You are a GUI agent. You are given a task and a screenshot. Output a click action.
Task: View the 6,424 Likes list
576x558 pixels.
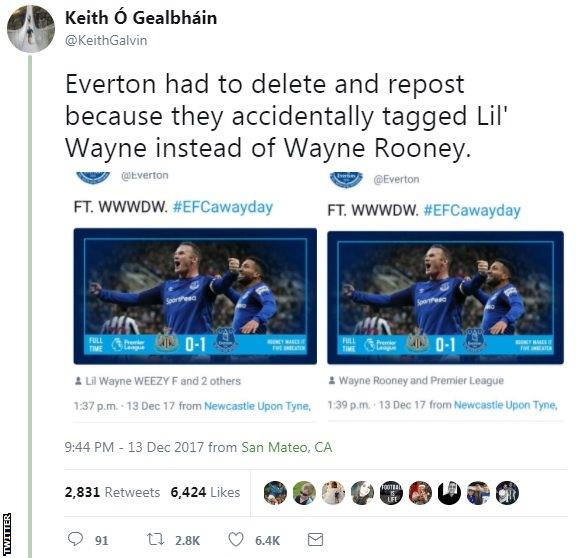pos(205,492)
